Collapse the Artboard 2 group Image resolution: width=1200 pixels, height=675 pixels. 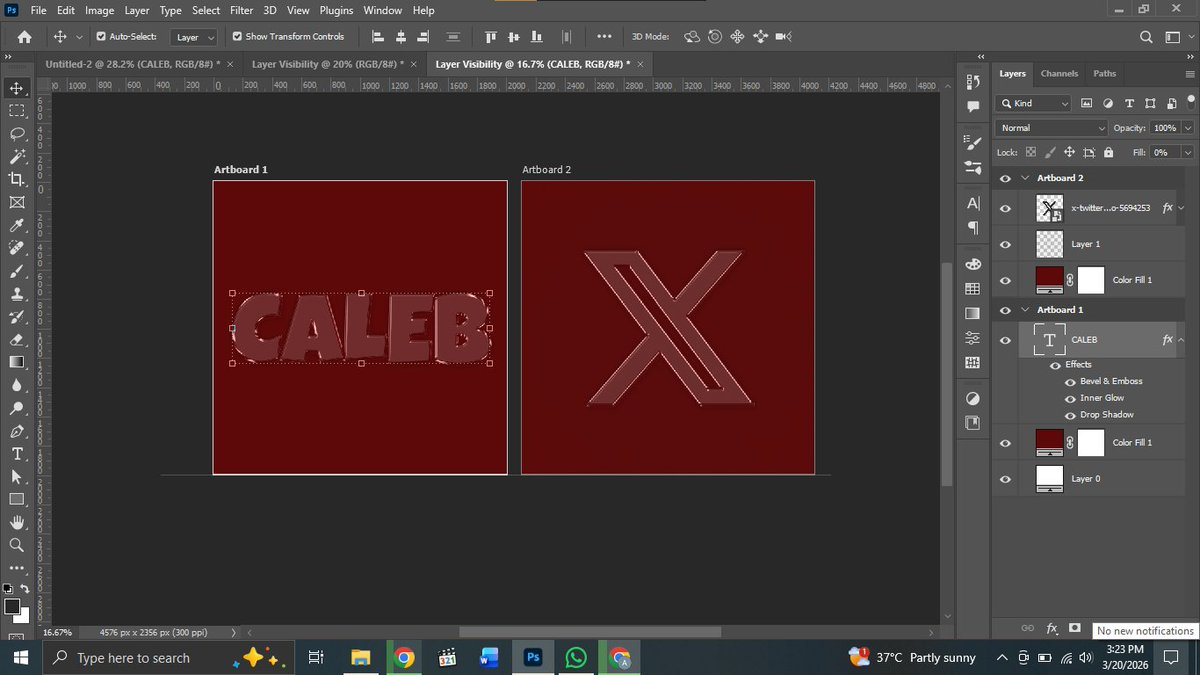tap(1025, 178)
